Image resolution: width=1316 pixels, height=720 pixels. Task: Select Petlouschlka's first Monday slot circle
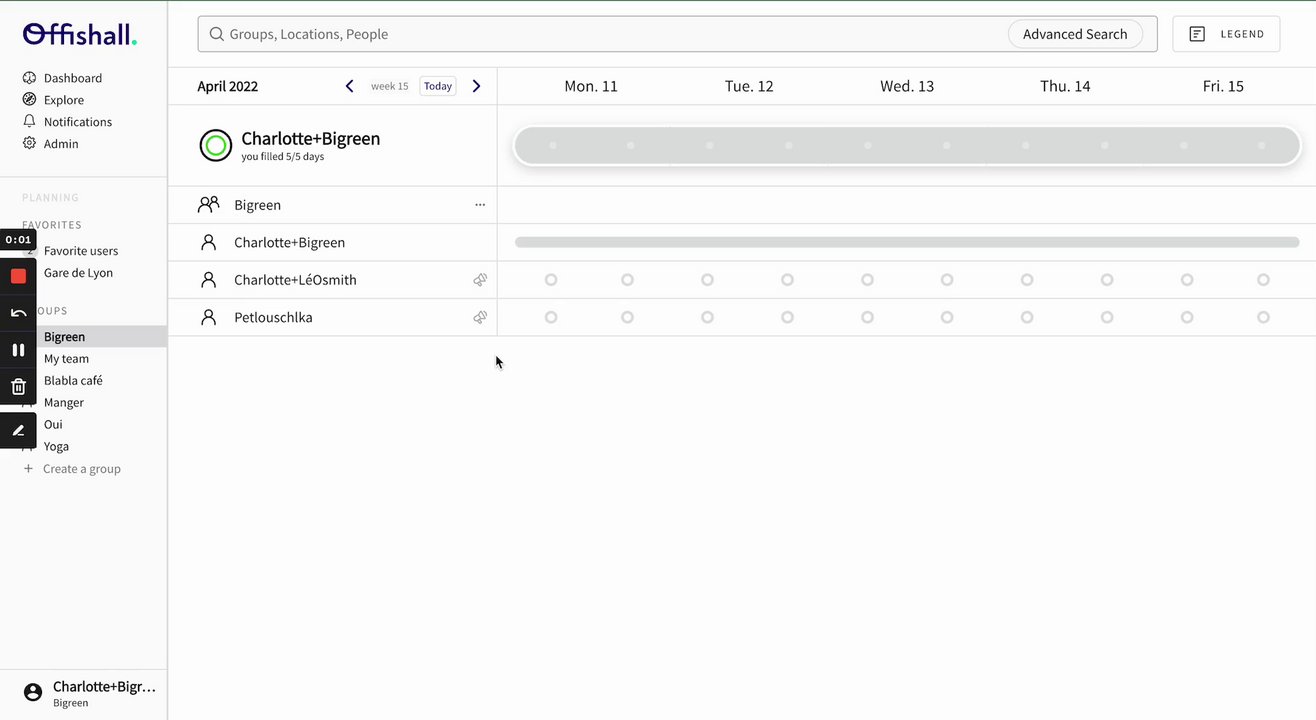coord(551,317)
